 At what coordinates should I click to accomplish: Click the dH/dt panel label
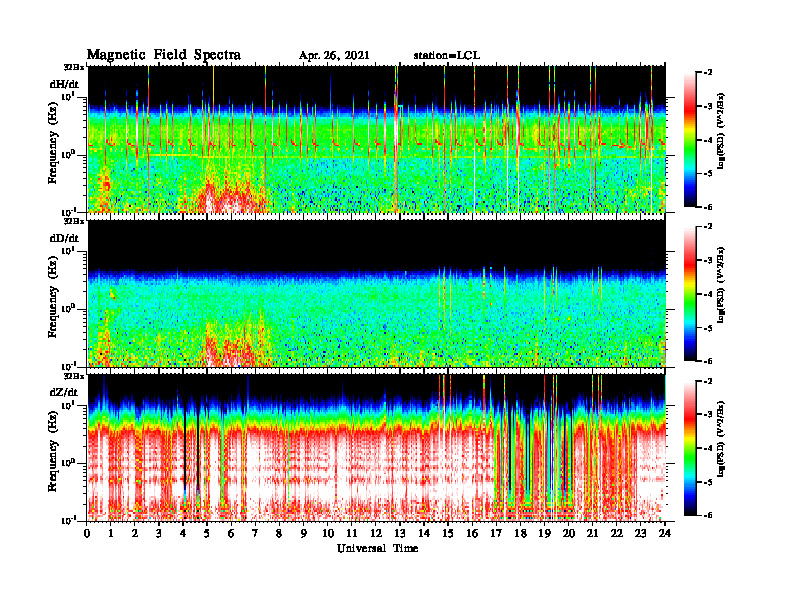pyautogui.click(x=64, y=84)
